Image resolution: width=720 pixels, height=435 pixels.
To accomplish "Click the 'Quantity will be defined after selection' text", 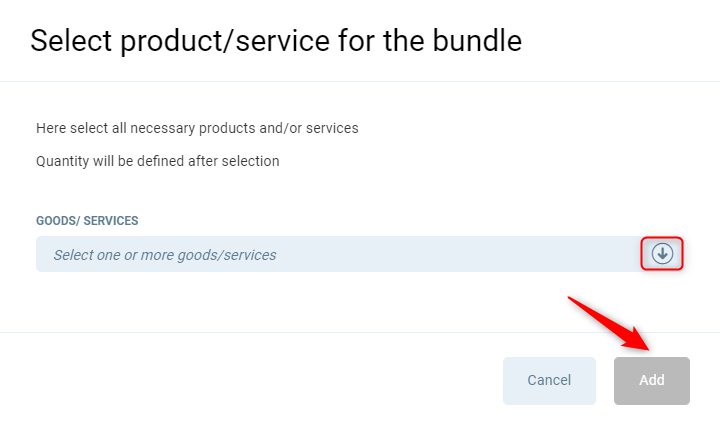I will (x=158, y=160).
